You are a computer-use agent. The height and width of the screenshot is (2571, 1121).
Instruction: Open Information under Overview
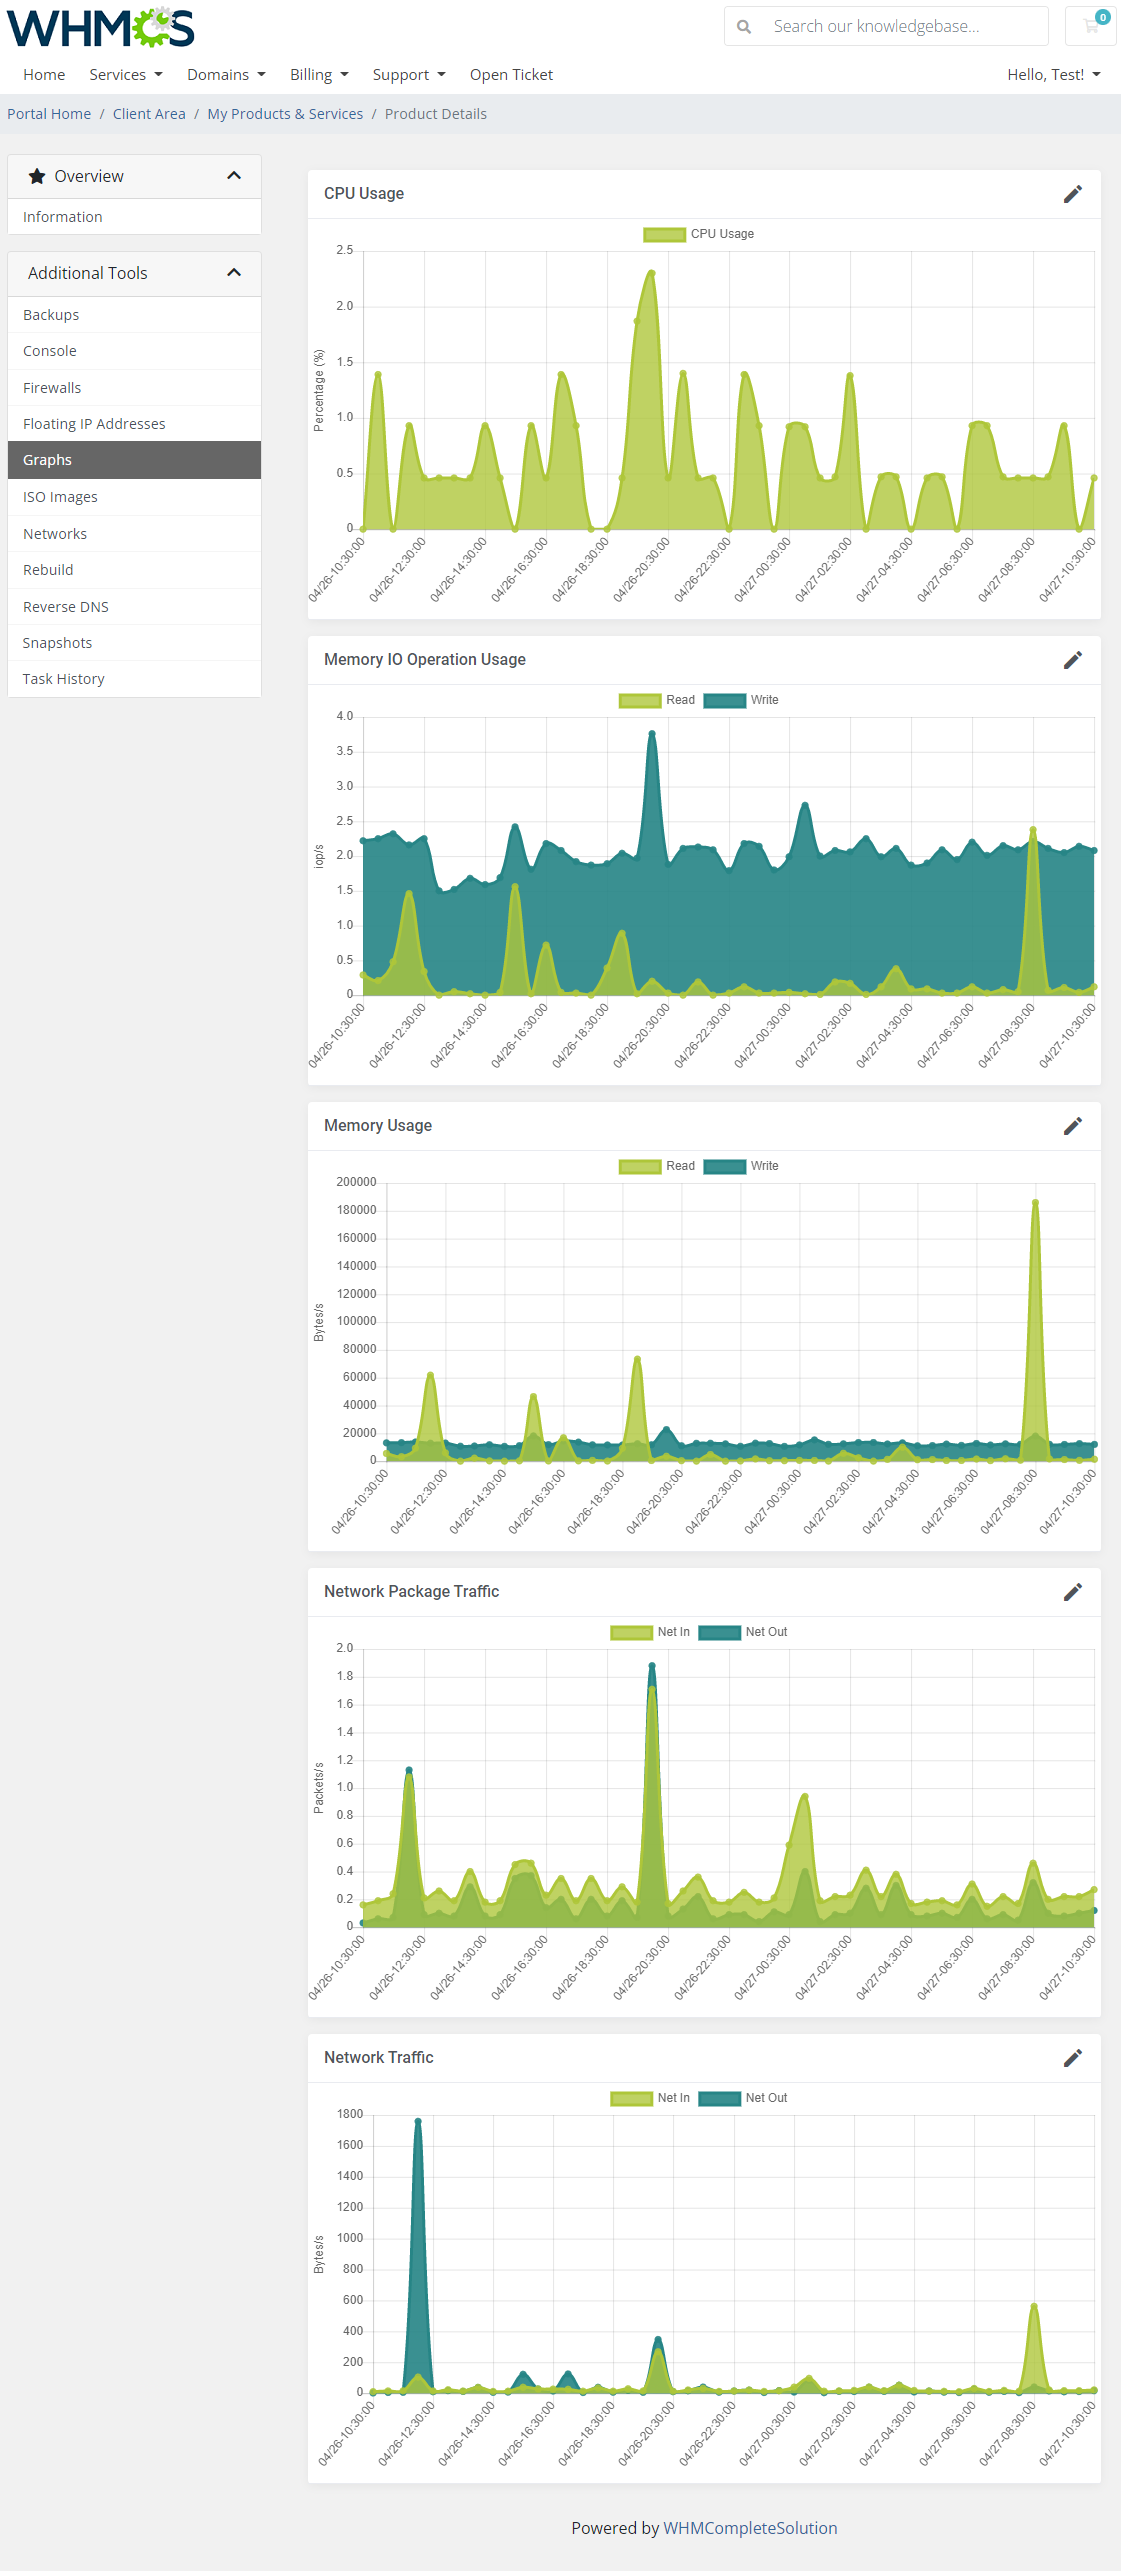(134, 217)
